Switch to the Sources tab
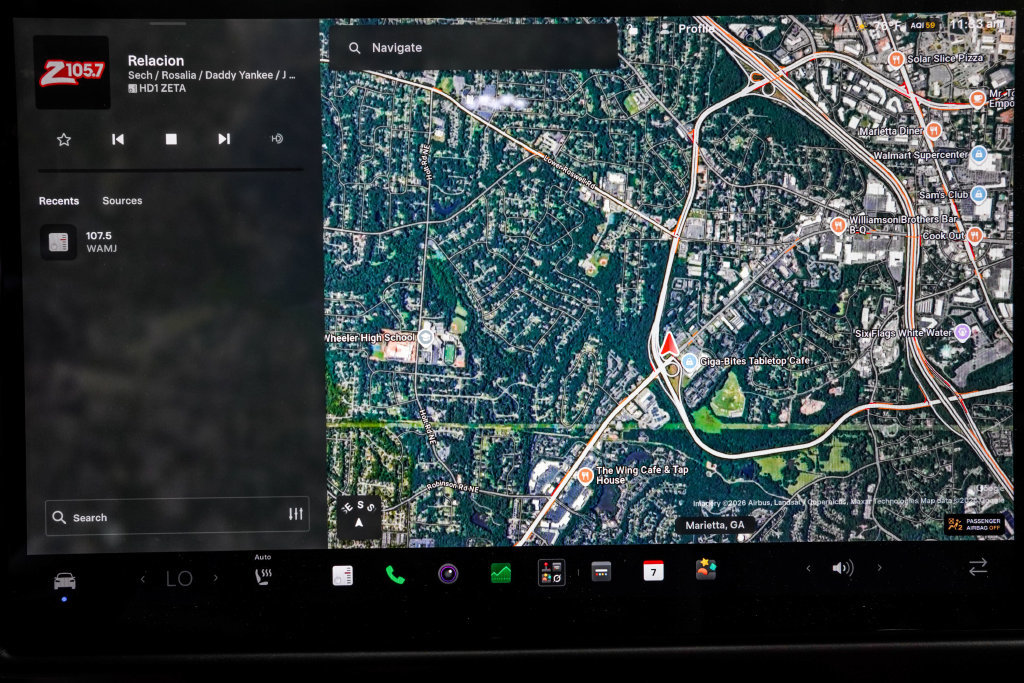1024x683 pixels. pyautogui.click(x=122, y=200)
